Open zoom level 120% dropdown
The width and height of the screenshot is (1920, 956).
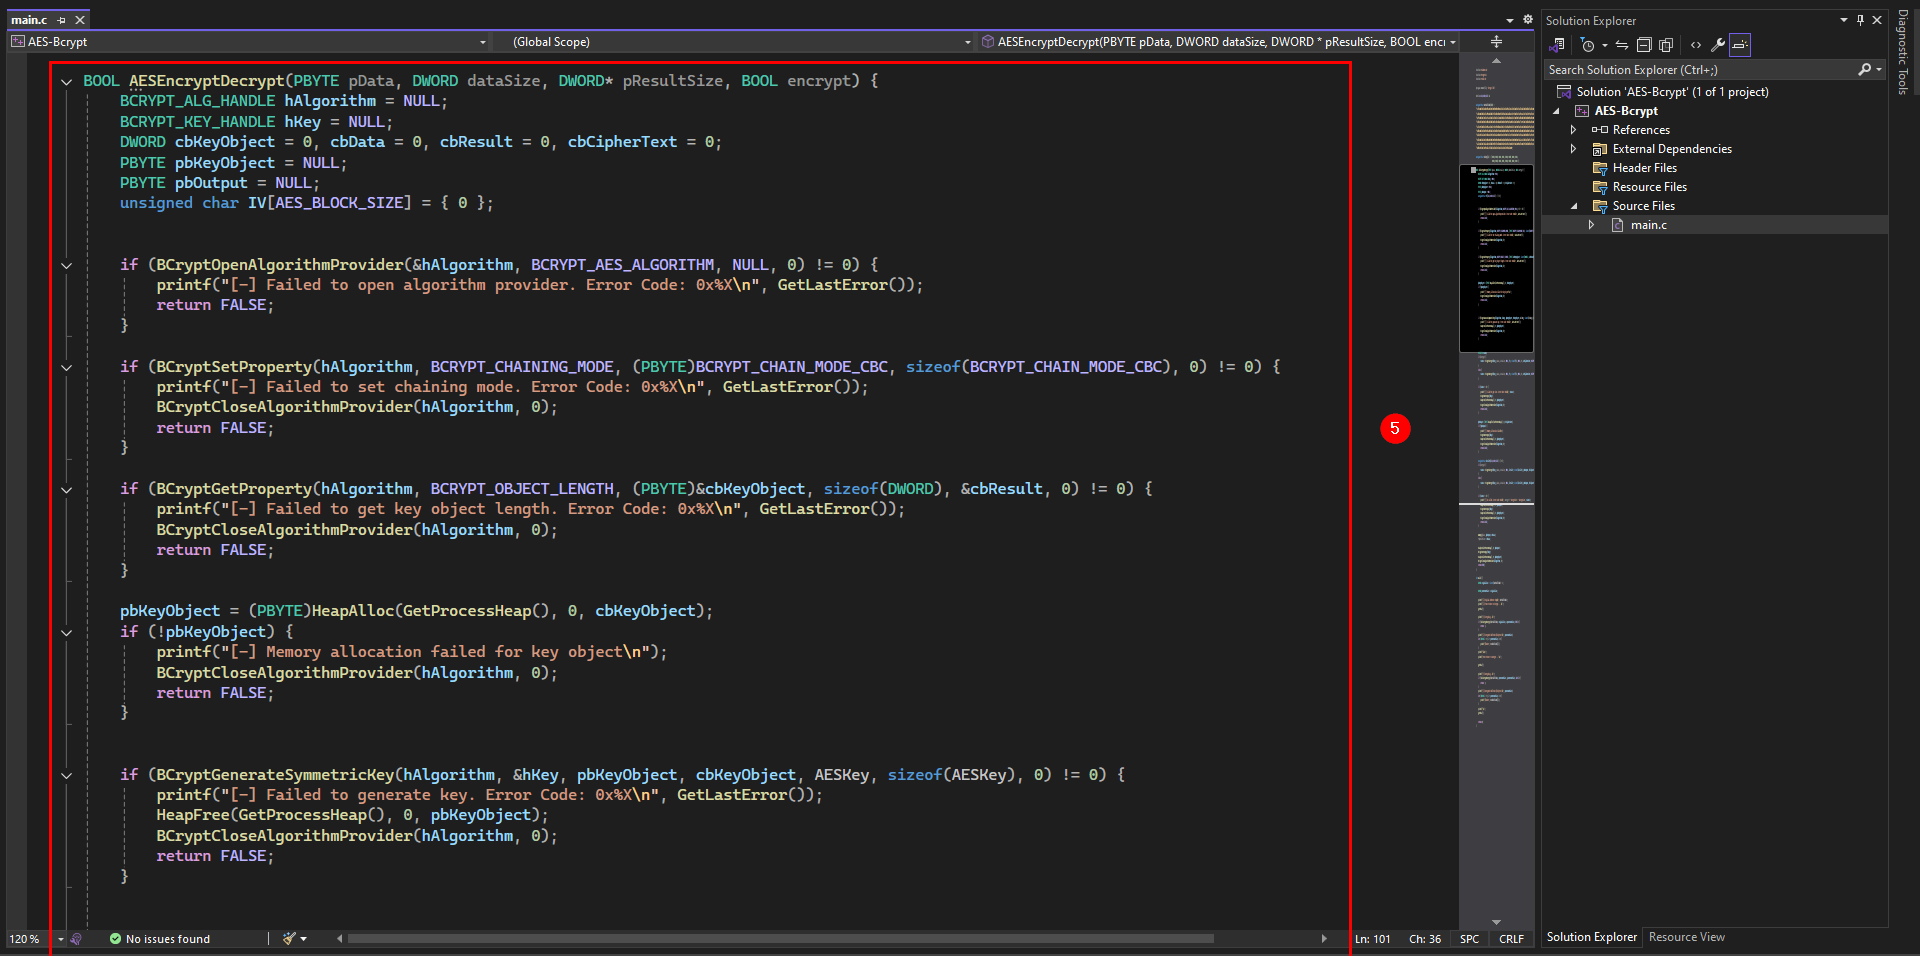pos(61,939)
